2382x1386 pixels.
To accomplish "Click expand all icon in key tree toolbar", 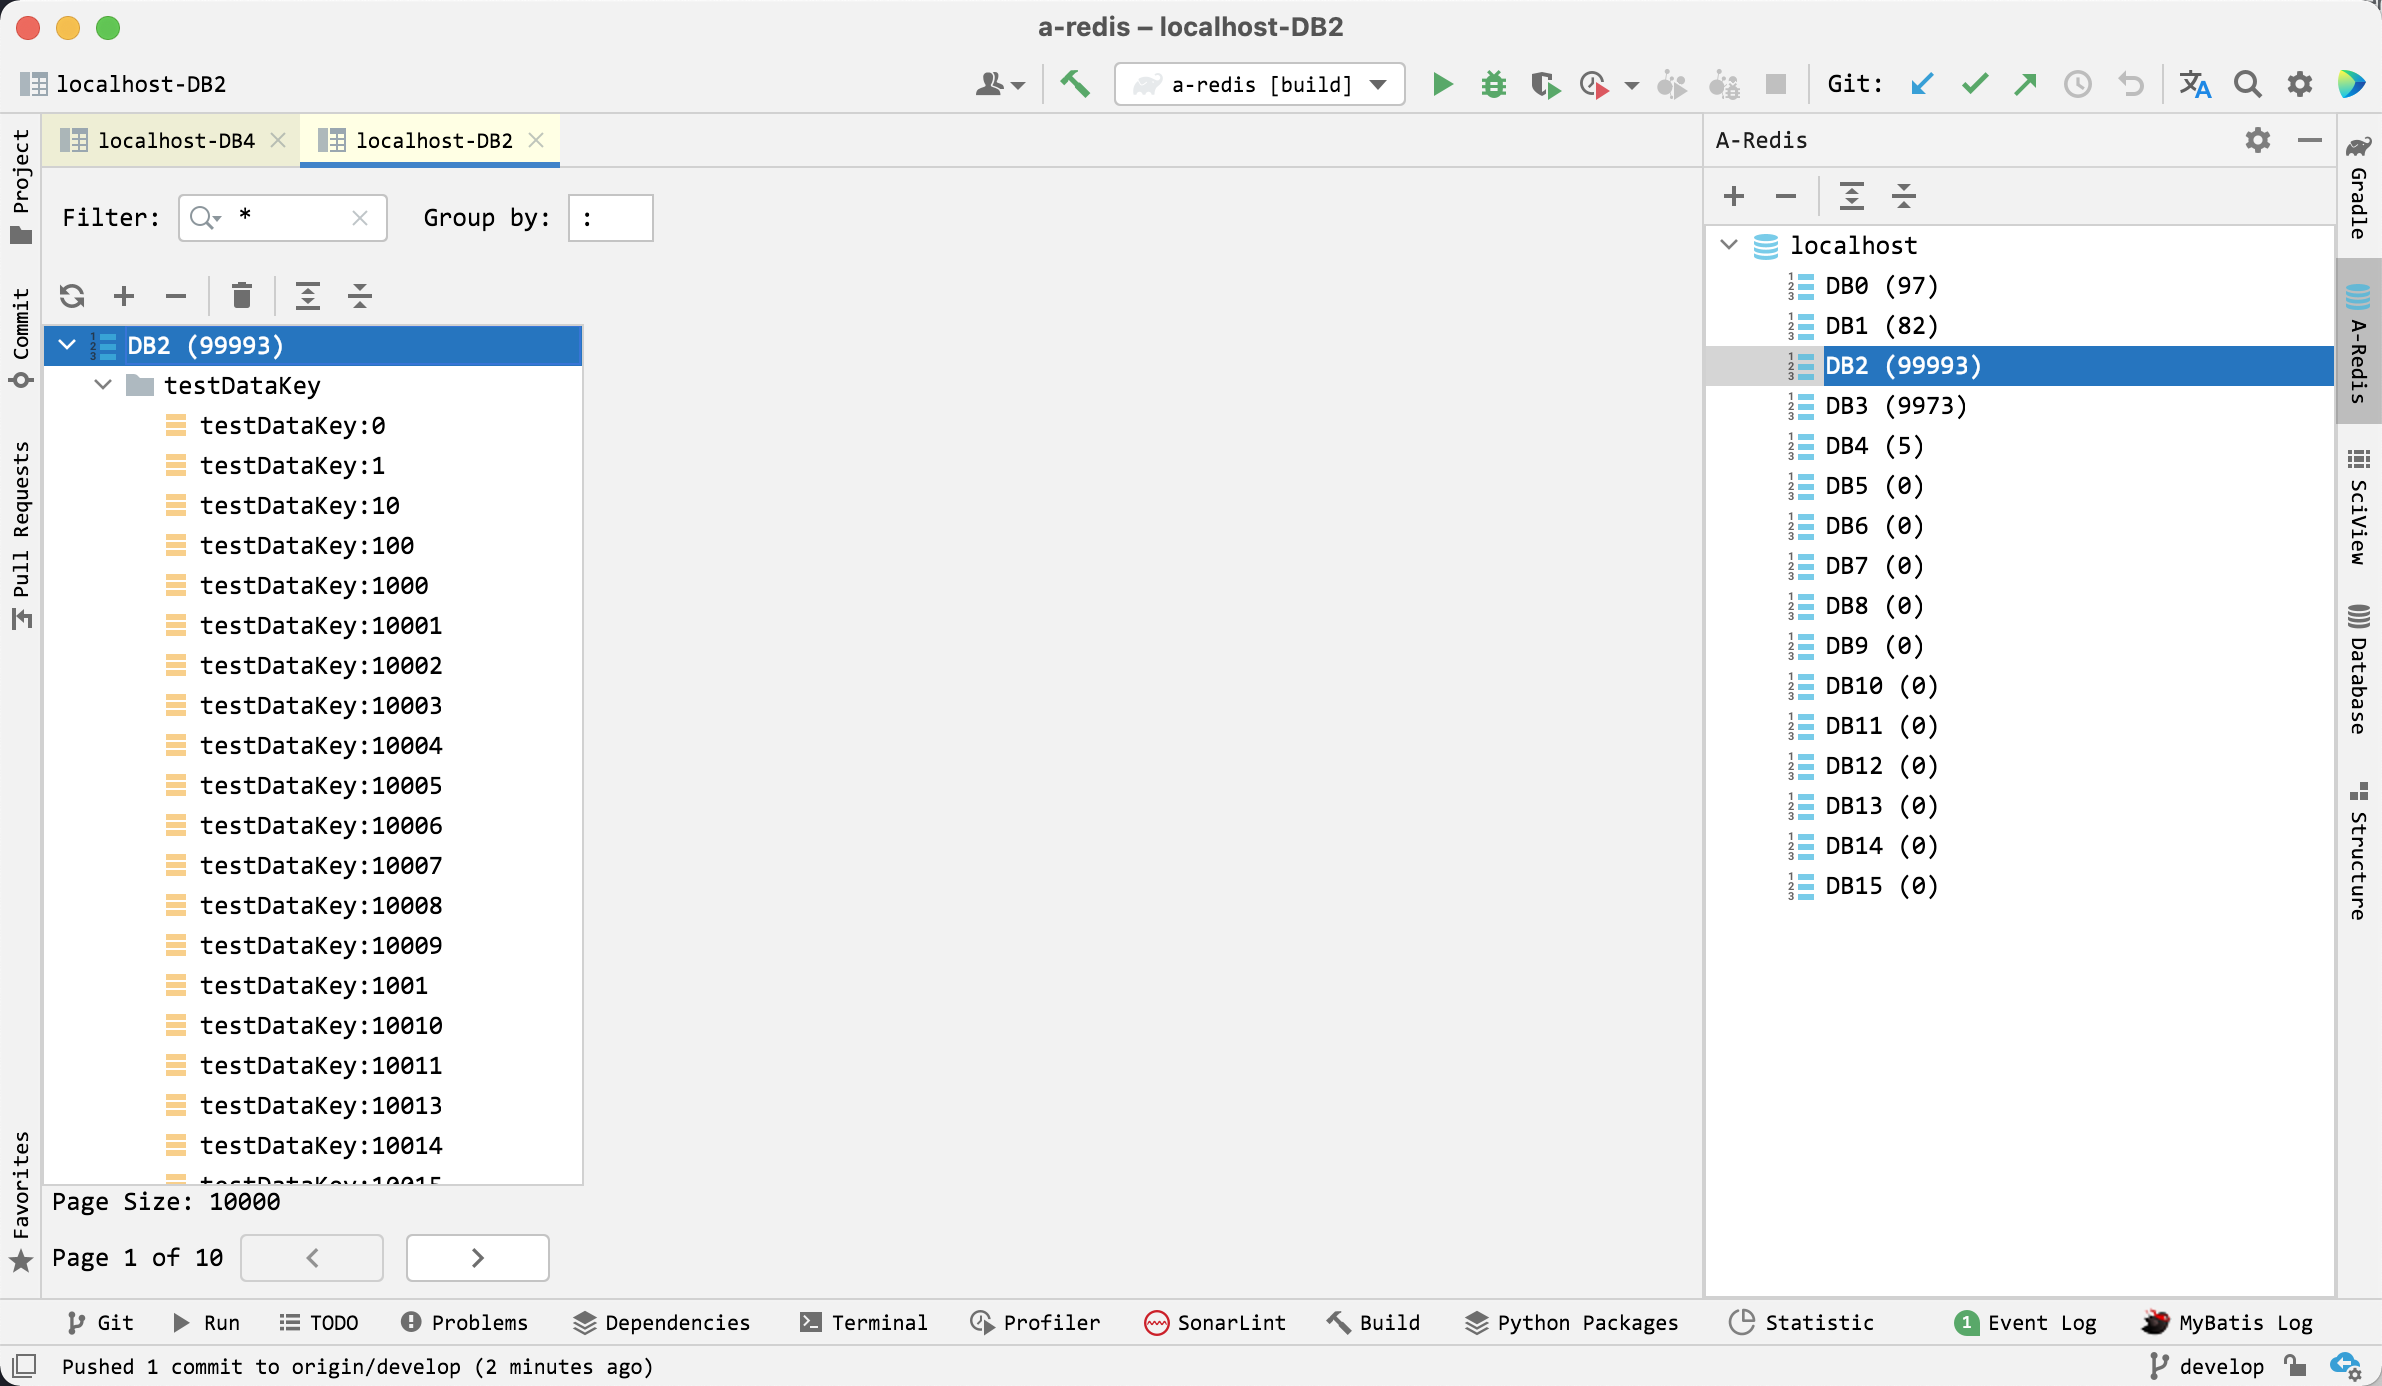I will [308, 296].
